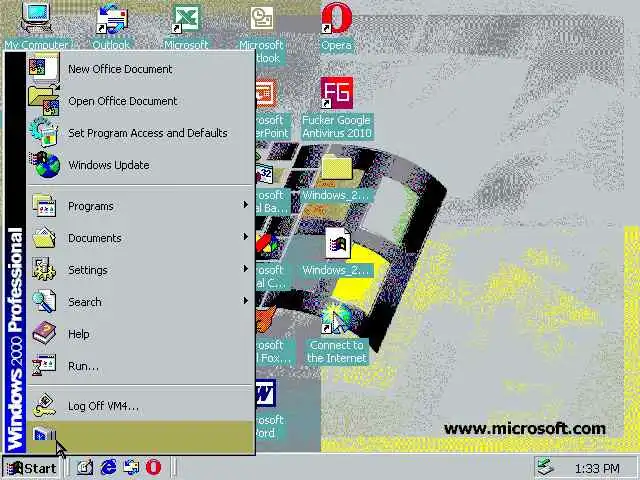Click the Log Off key icon
The height and width of the screenshot is (480, 640).
[x=44, y=405]
